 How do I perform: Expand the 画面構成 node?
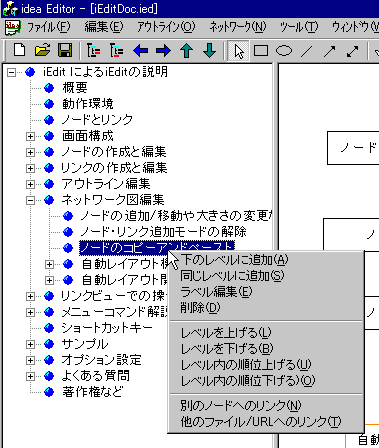(x=30, y=136)
